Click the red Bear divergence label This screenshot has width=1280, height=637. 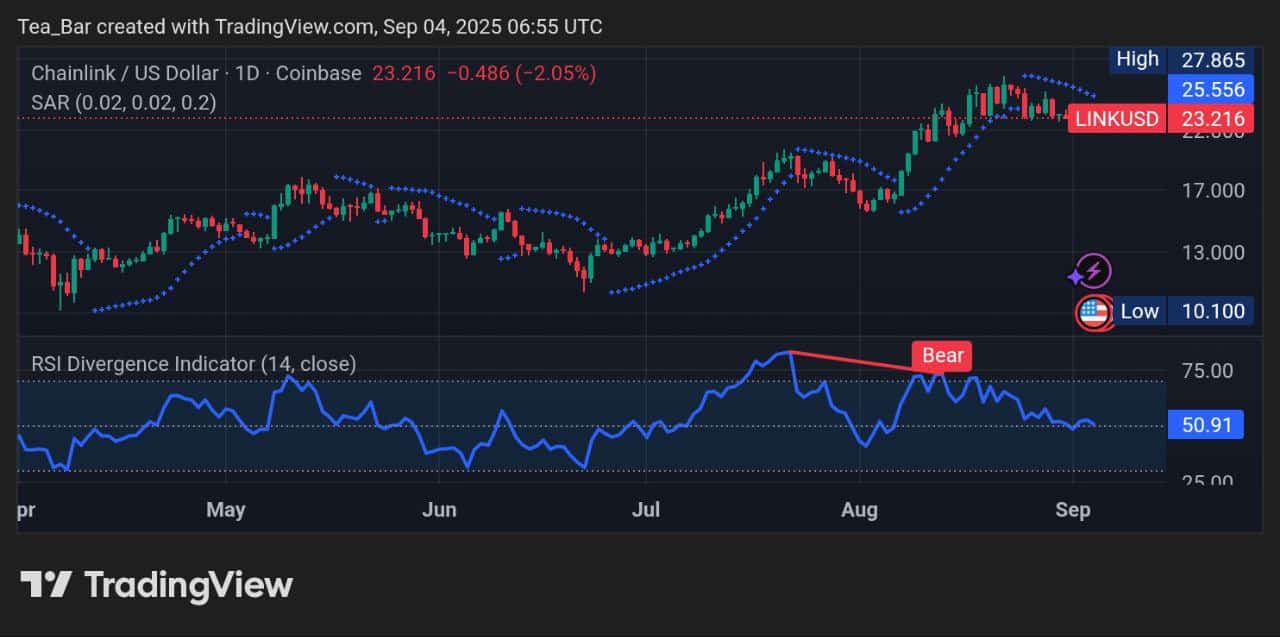941,355
